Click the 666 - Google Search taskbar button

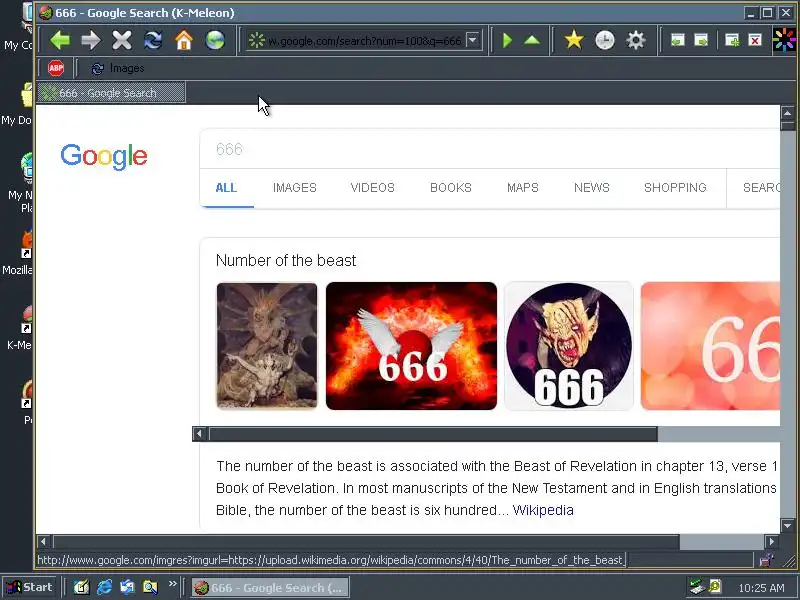click(270, 588)
